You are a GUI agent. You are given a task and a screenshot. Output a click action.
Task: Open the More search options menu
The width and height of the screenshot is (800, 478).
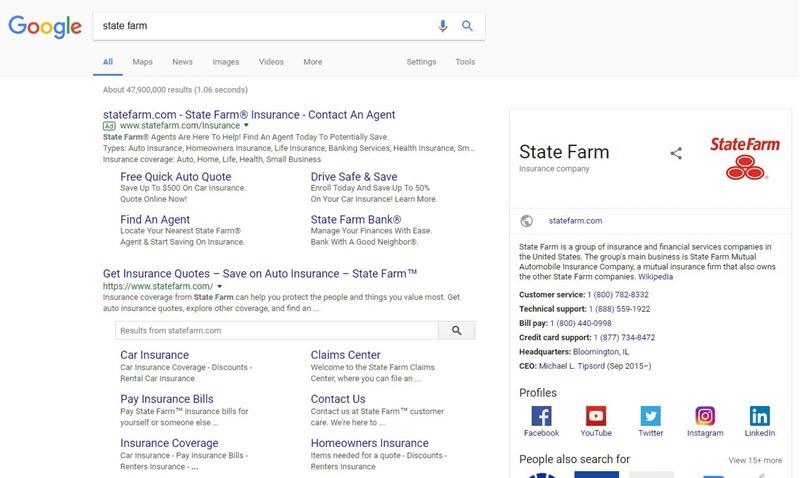(313, 62)
